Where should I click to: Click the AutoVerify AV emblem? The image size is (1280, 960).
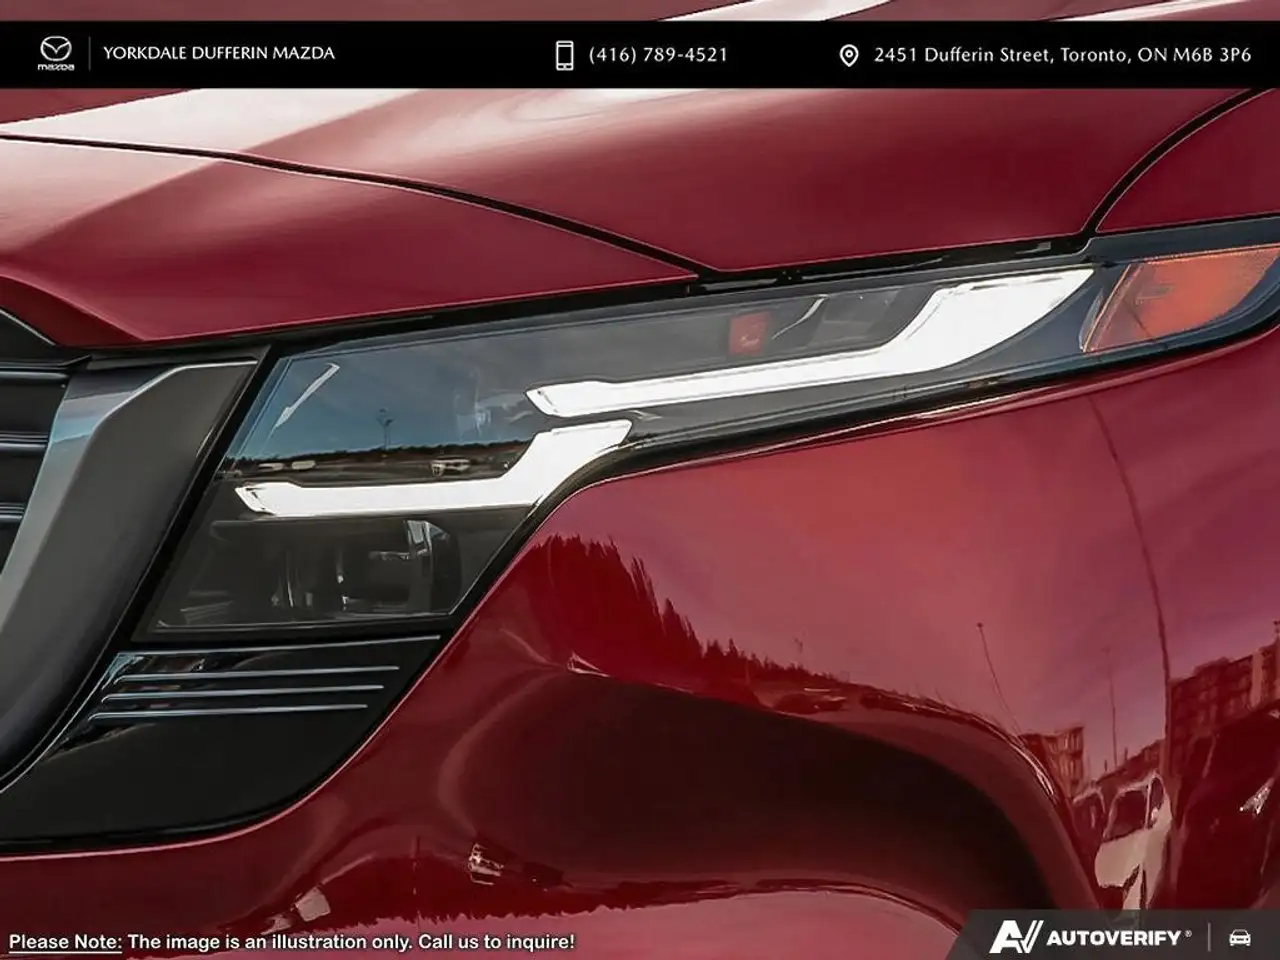coord(1015,937)
